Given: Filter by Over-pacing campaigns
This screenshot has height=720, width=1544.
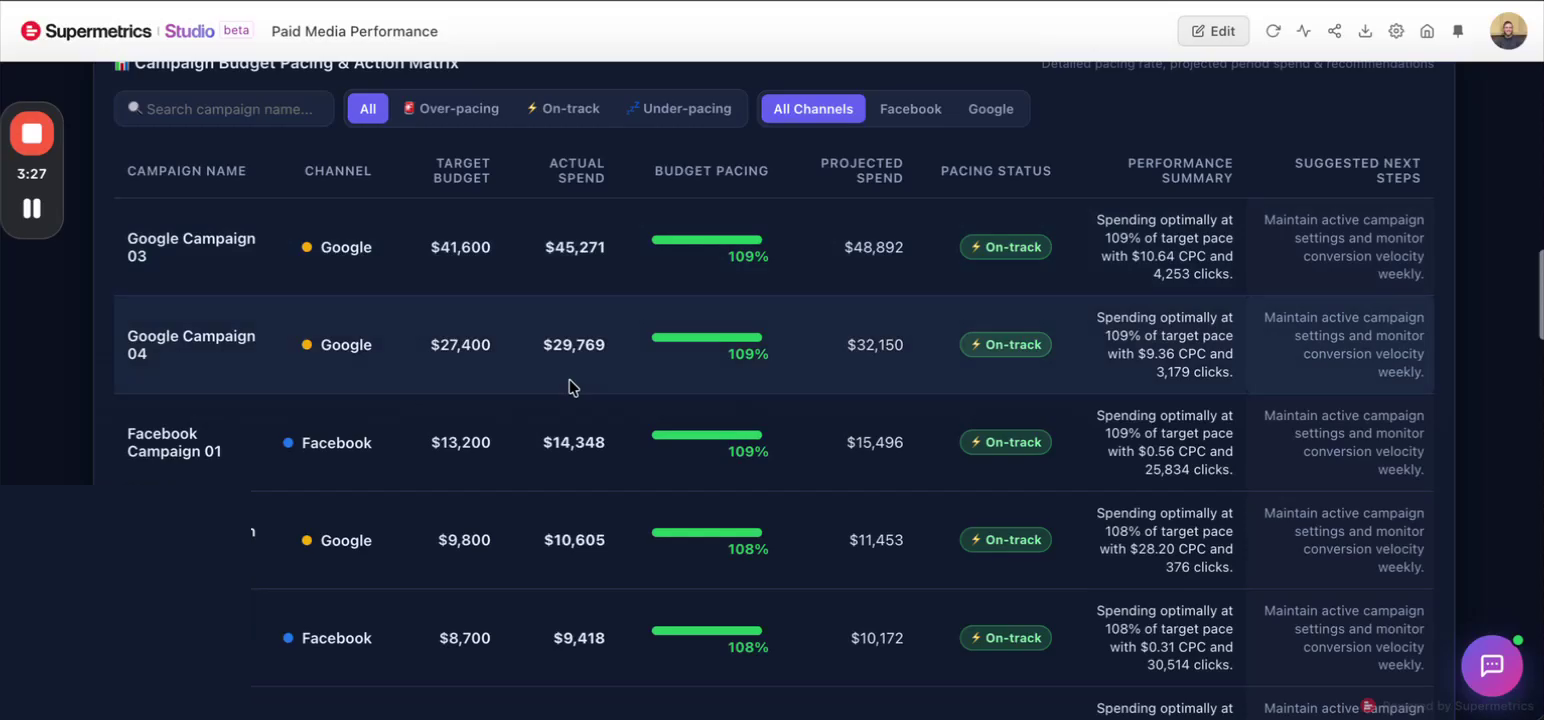Looking at the screenshot, I should click(451, 109).
